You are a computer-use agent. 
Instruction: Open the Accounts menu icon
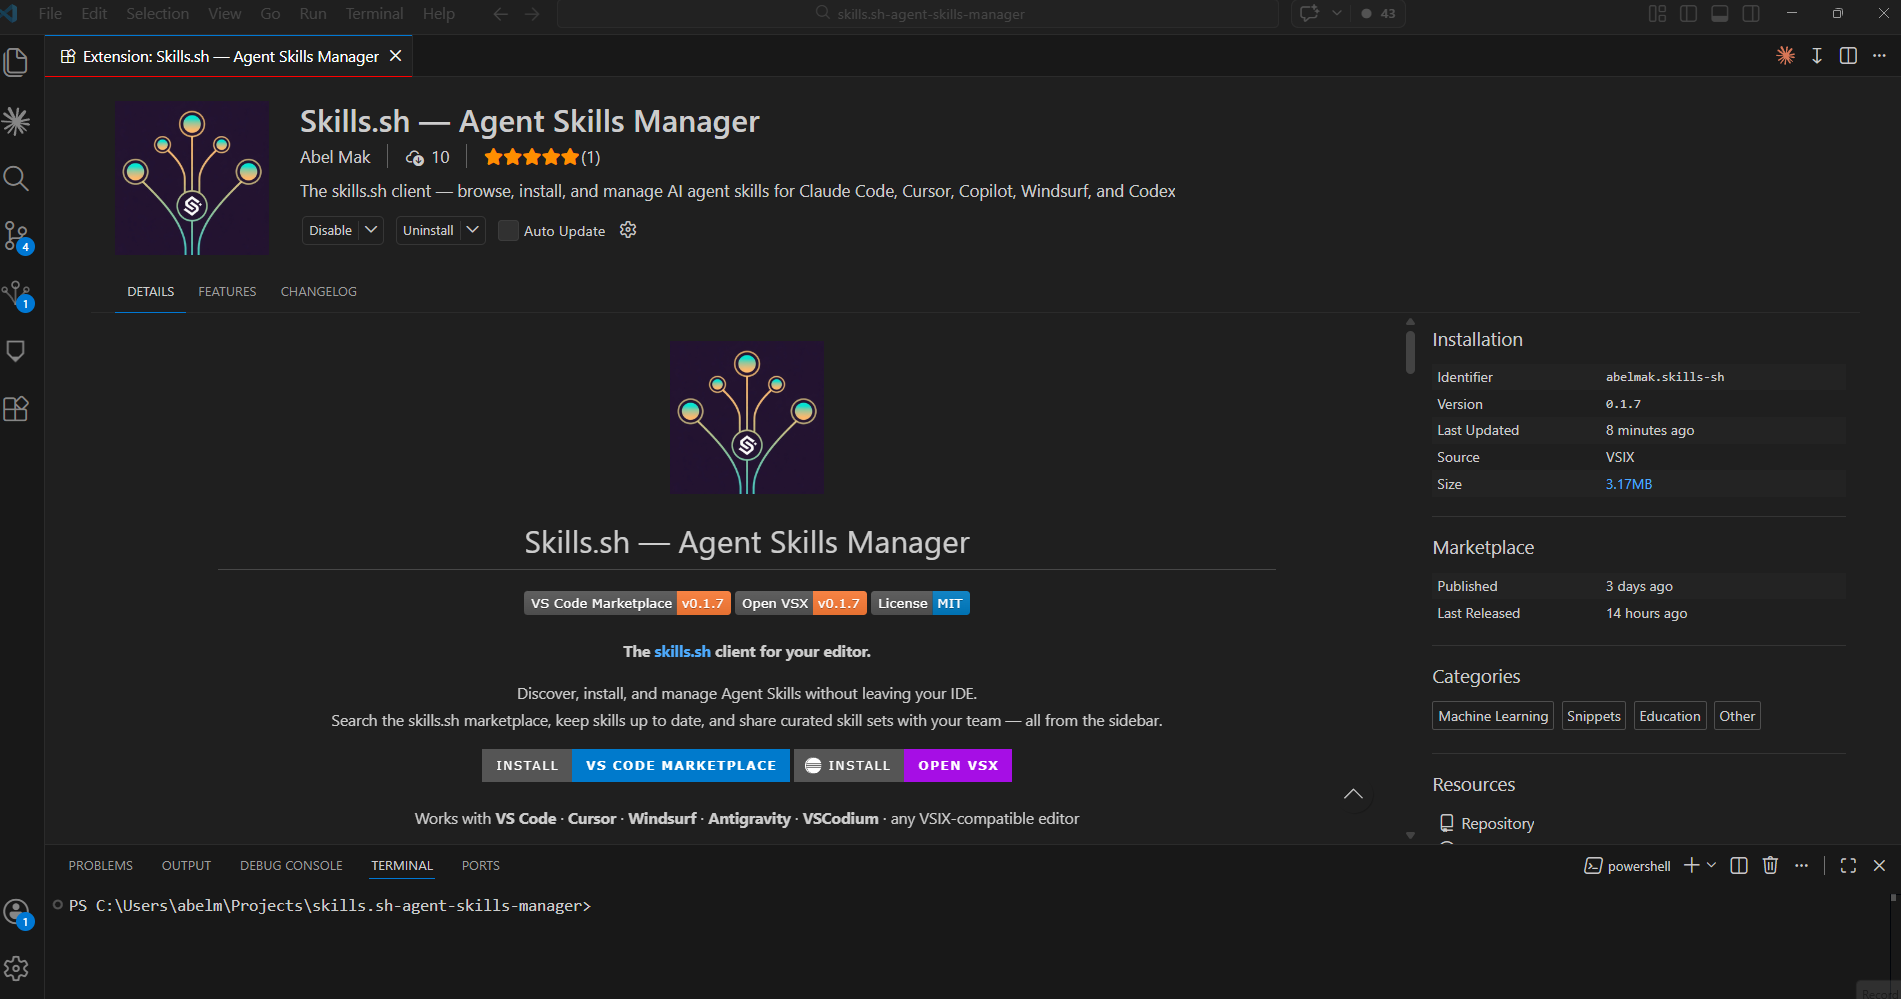pos(17,912)
